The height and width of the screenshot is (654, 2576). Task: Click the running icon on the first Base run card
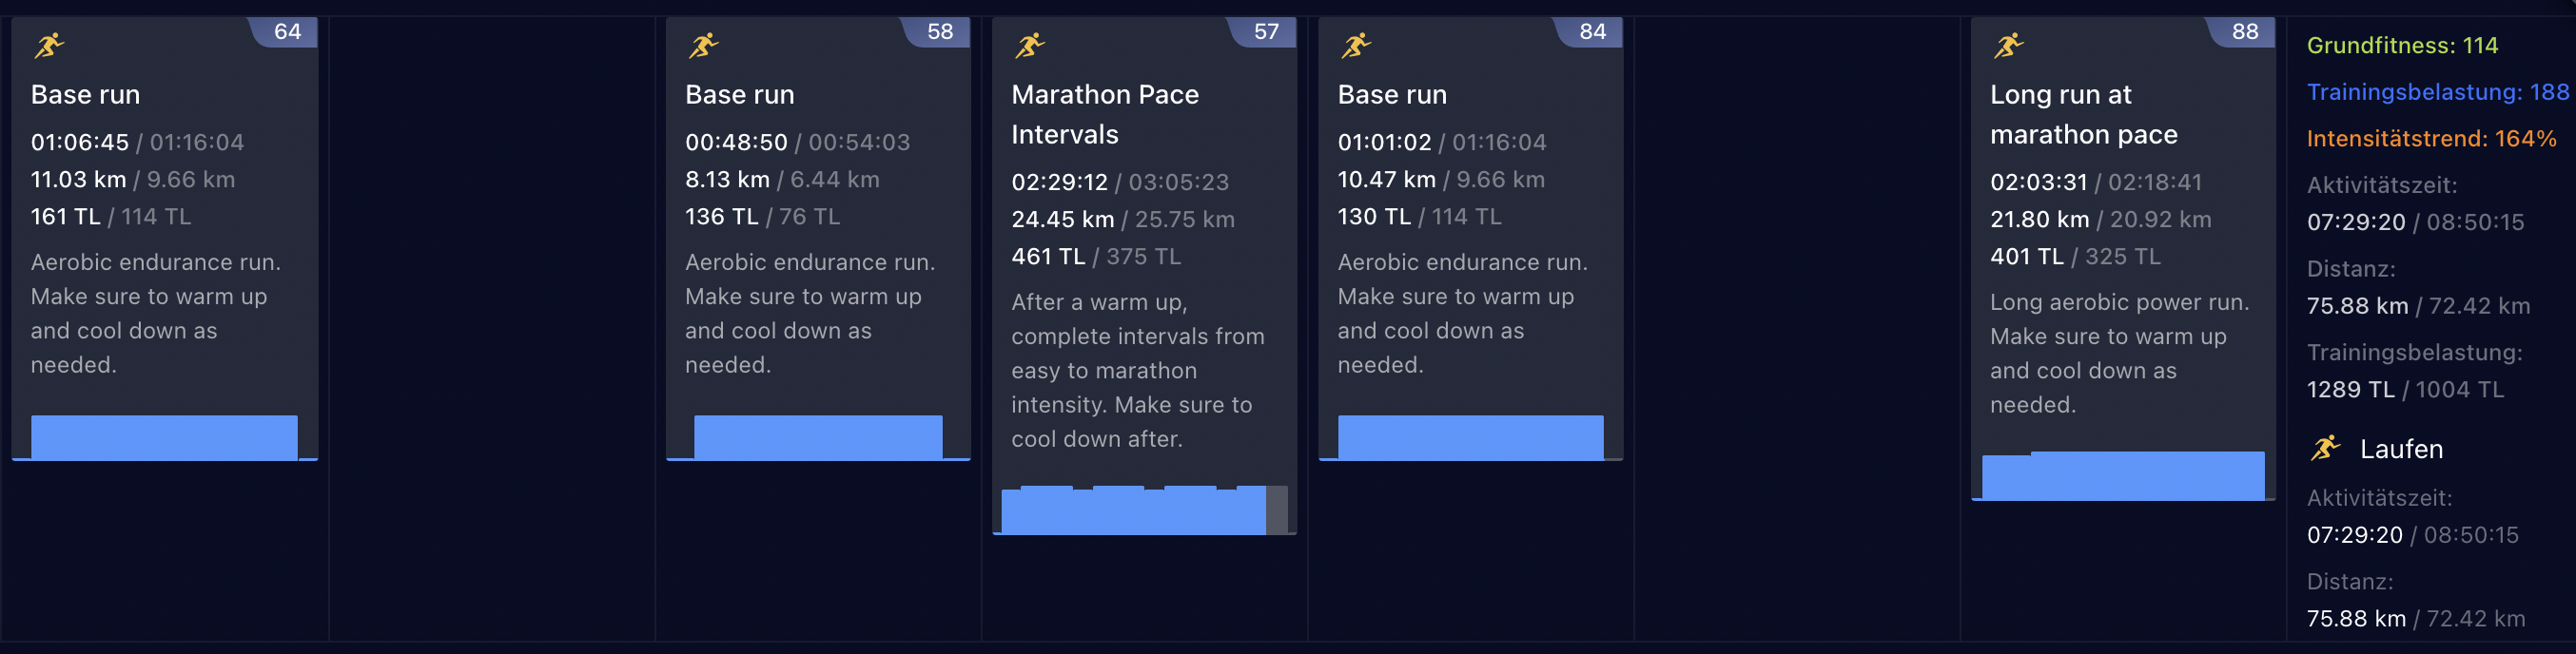[49, 45]
